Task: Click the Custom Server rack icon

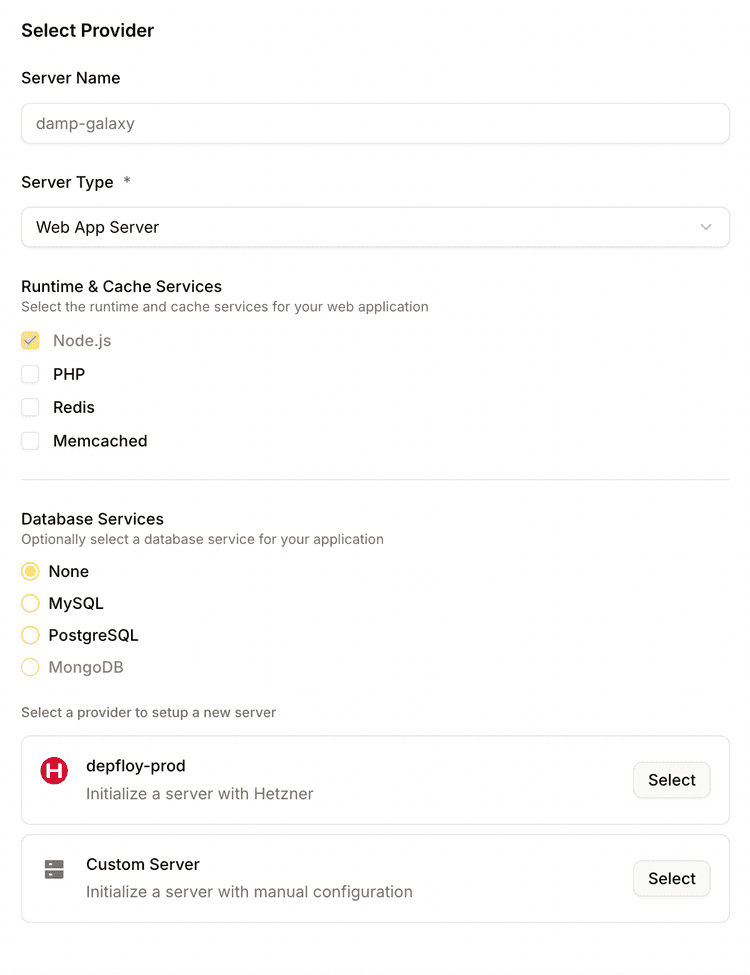Action: pyautogui.click(x=54, y=869)
